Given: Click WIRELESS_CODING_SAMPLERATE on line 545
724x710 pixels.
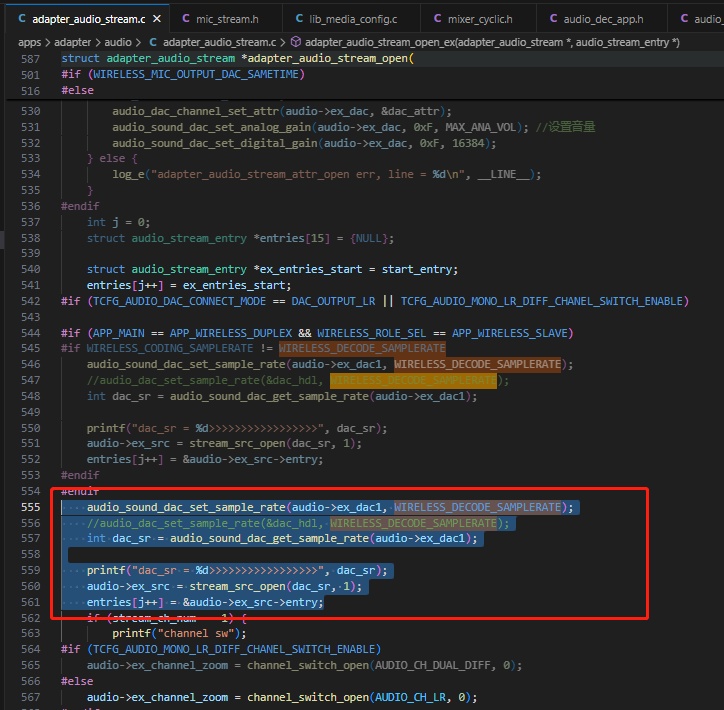Looking at the screenshot, I should pyautogui.click(x=169, y=348).
